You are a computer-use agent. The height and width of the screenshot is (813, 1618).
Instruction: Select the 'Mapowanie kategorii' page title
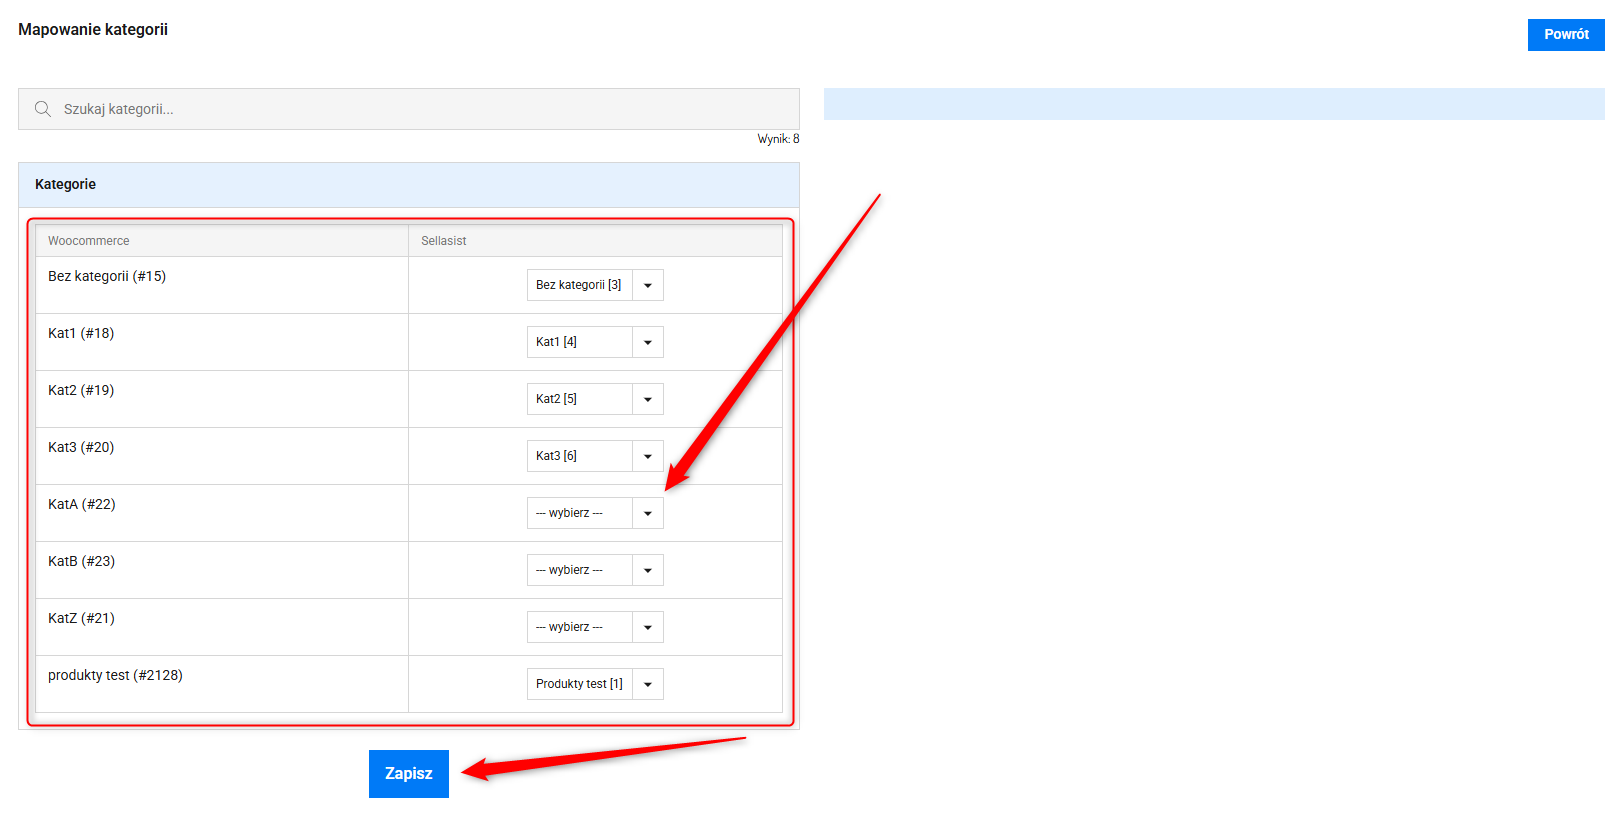93,30
